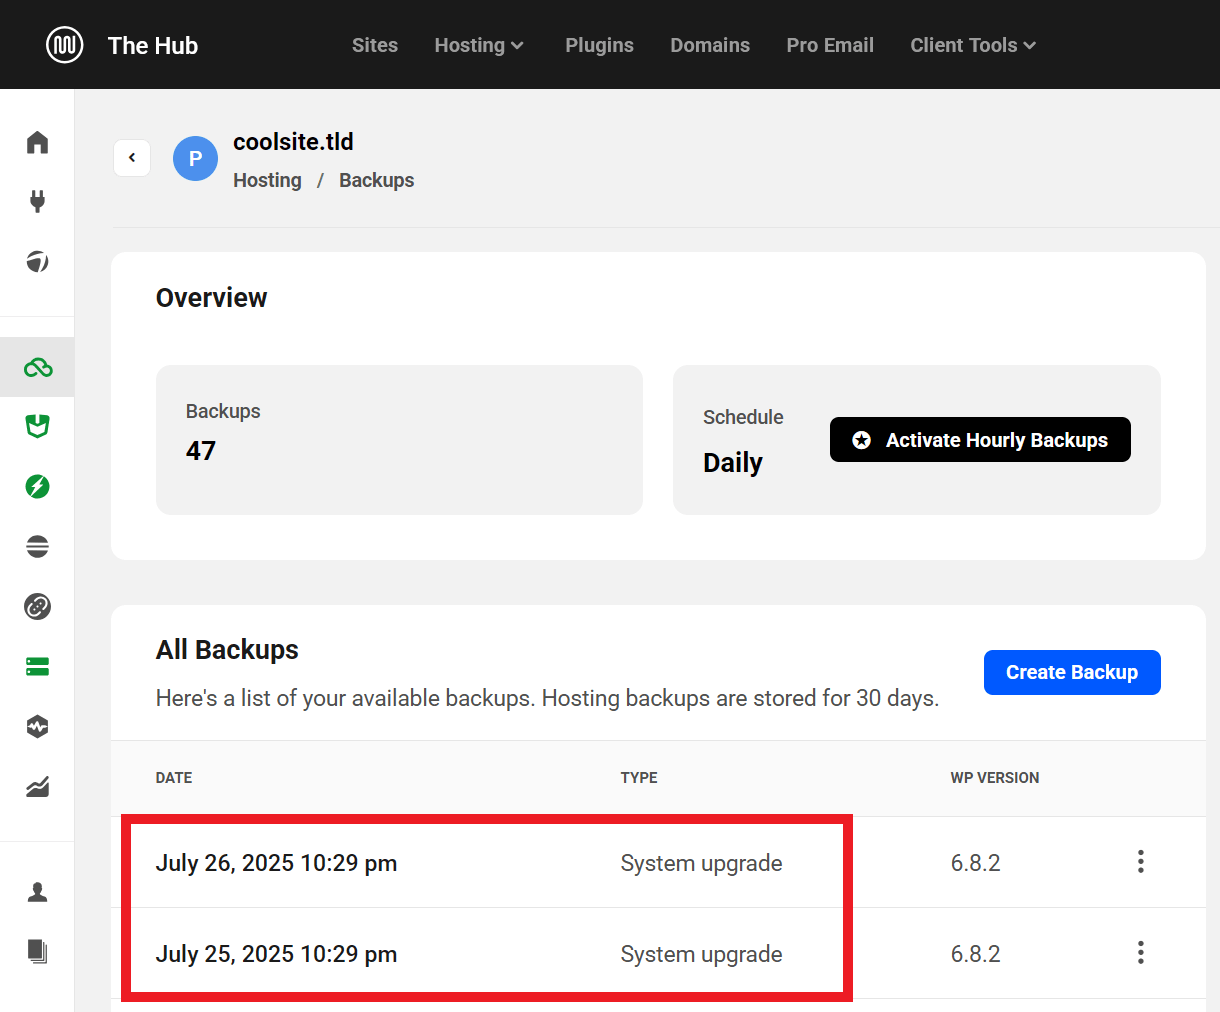
Task: Click the back arrow button
Action: click(132, 158)
